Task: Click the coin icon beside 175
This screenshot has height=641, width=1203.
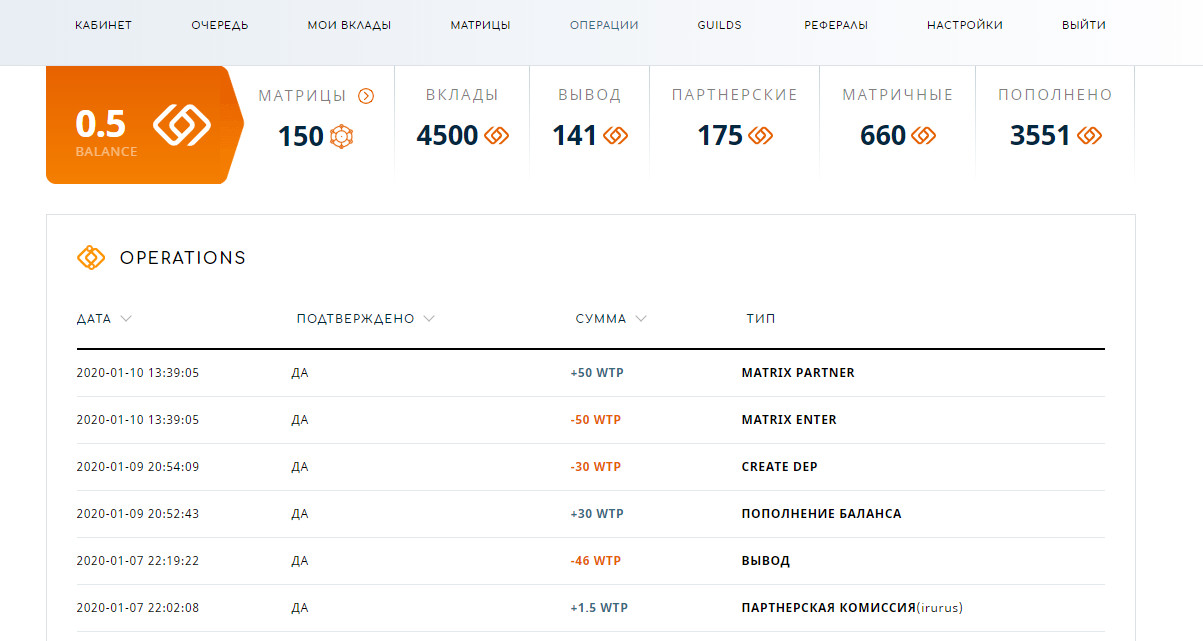Action: click(x=761, y=135)
